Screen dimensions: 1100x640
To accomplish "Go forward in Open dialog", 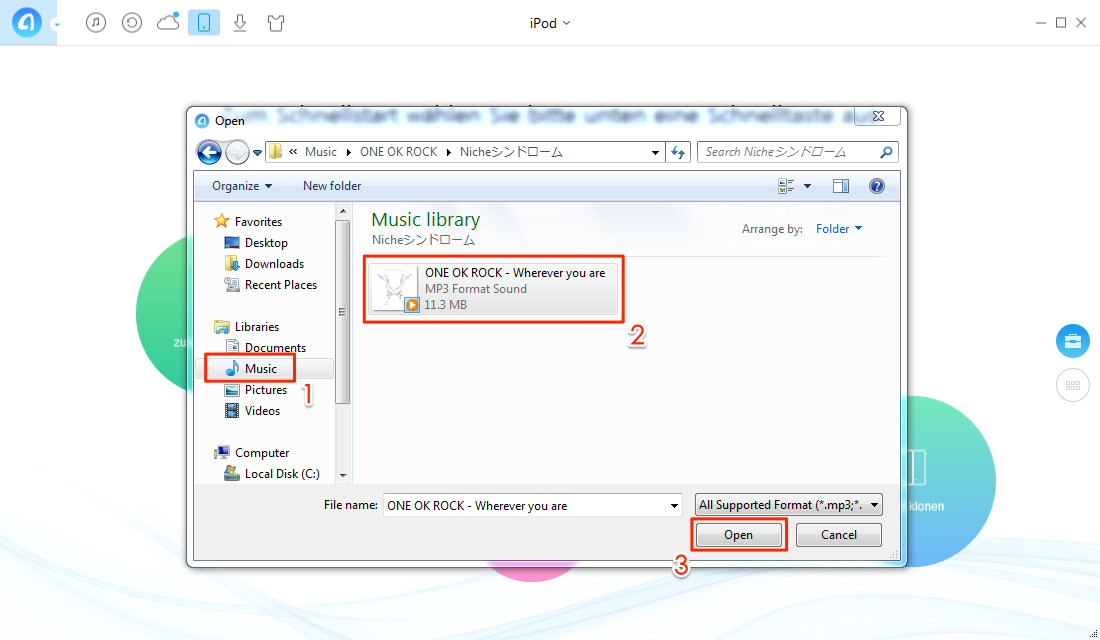I will (237, 152).
